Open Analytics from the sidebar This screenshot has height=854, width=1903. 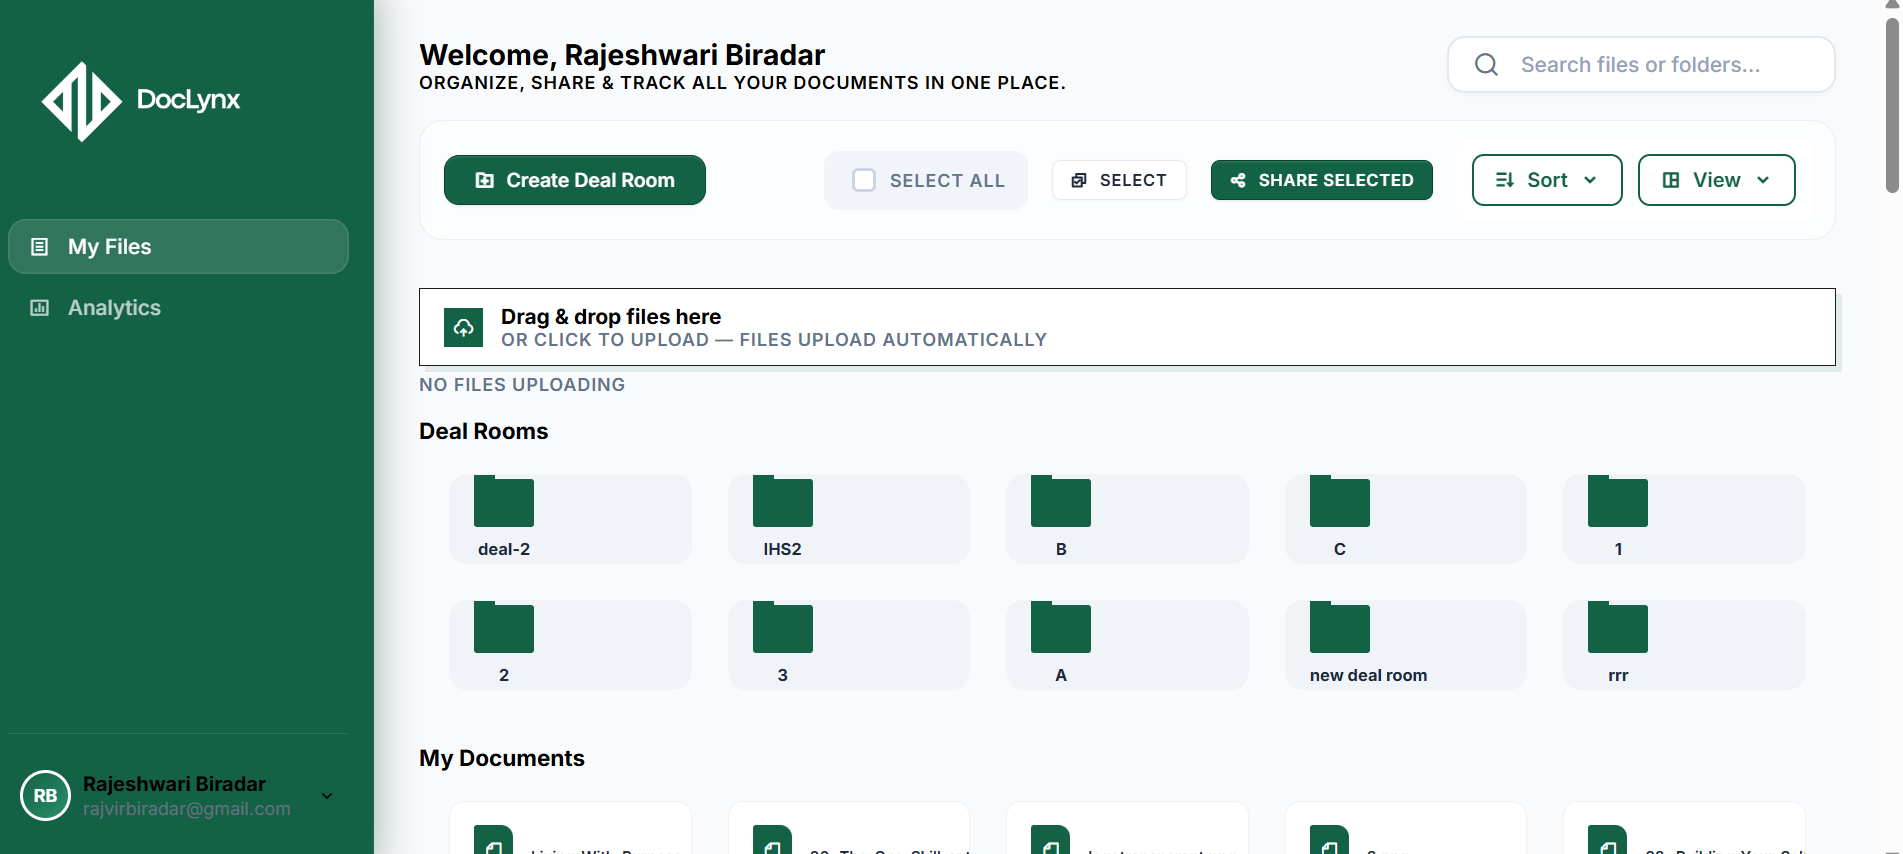click(114, 308)
